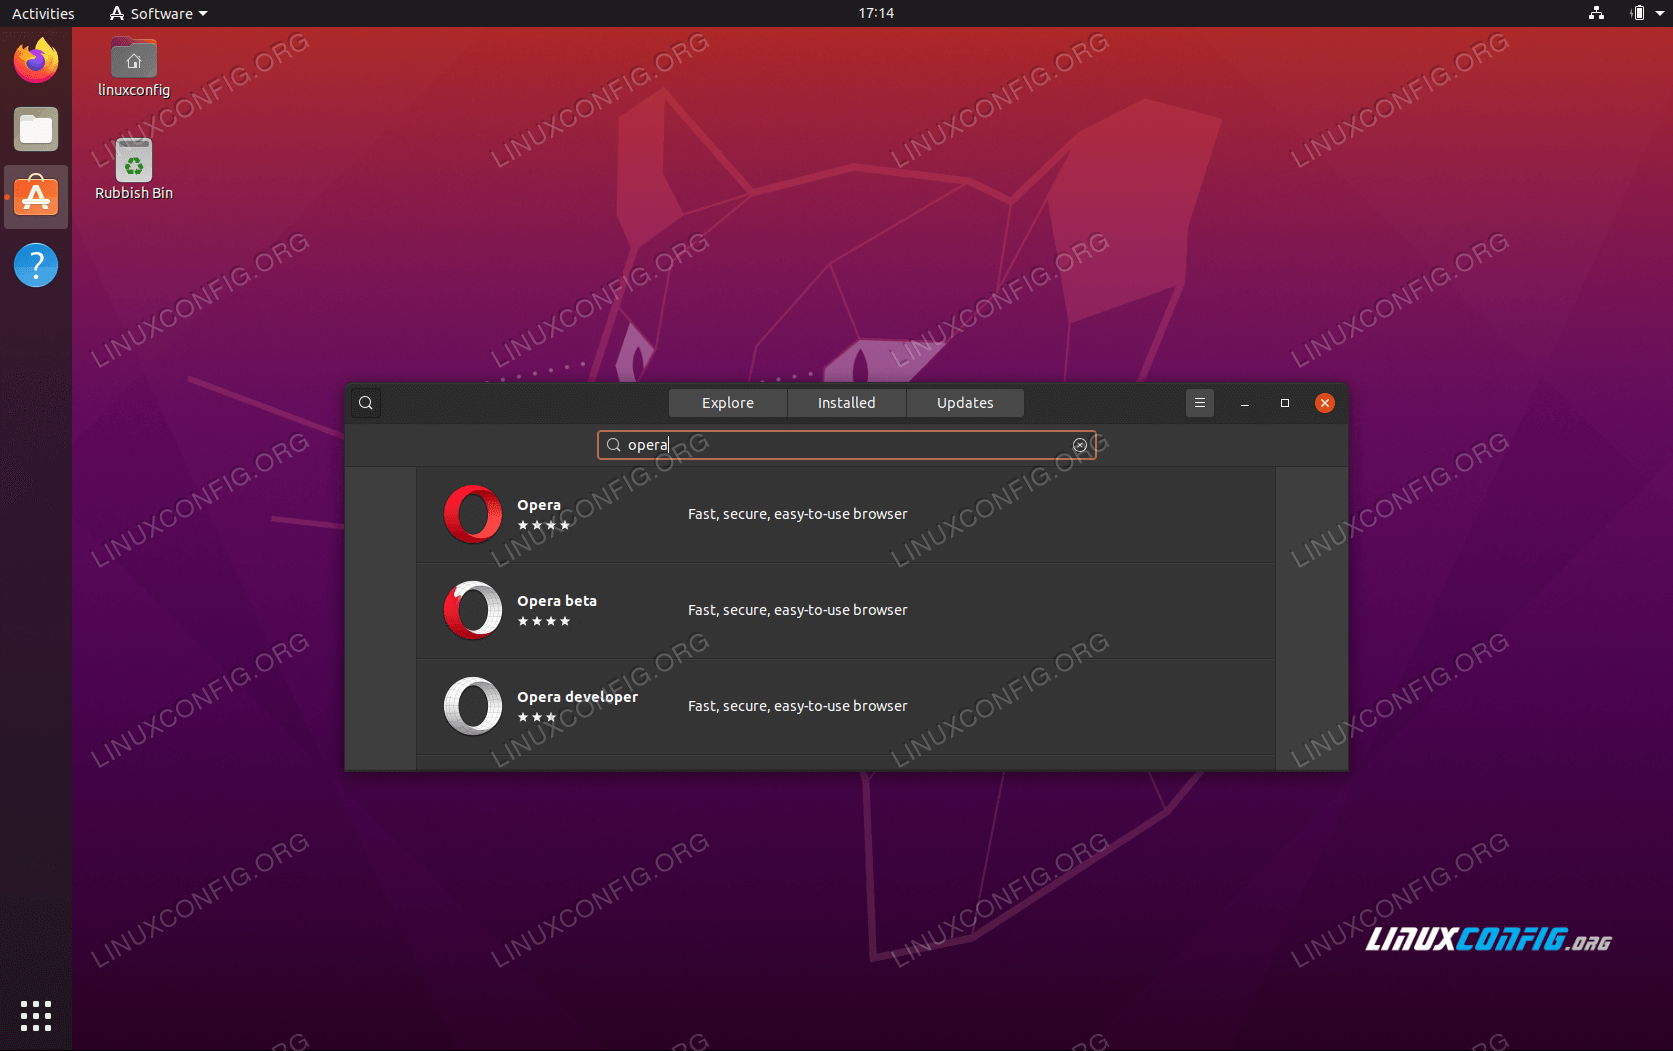Launch Firefox from the dock
Image resolution: width=1673 pixels, height=1051 pixels.
pyautogui.click(x=36, y=61)
